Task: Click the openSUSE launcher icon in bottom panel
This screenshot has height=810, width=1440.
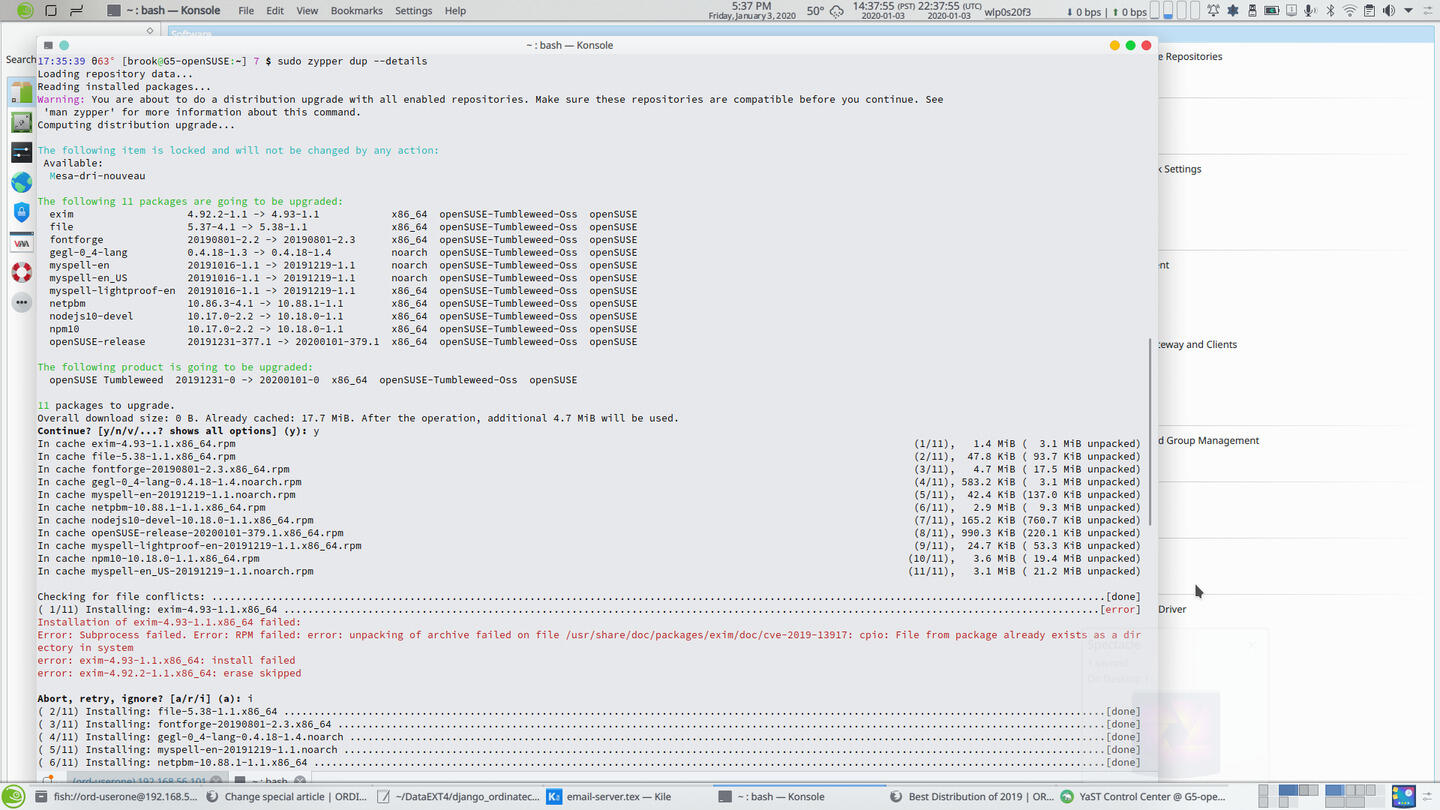Action: pyautogui.click(x=14, y=797)
